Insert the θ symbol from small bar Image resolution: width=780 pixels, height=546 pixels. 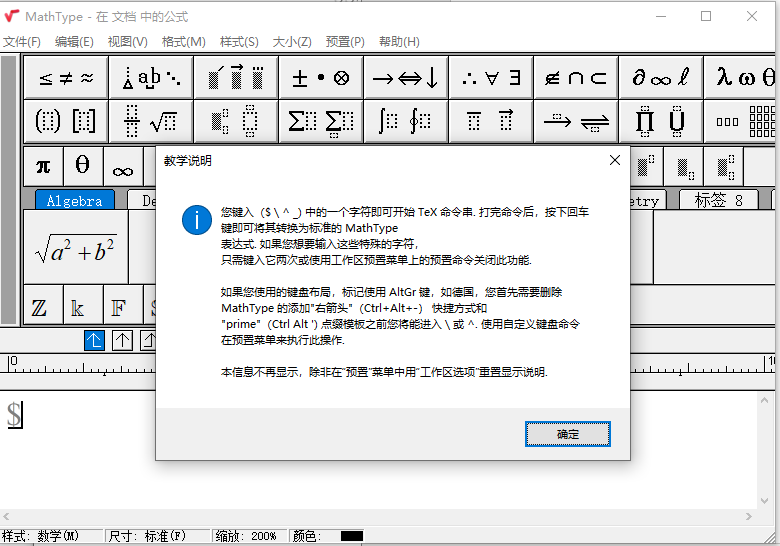pos(83,166)
